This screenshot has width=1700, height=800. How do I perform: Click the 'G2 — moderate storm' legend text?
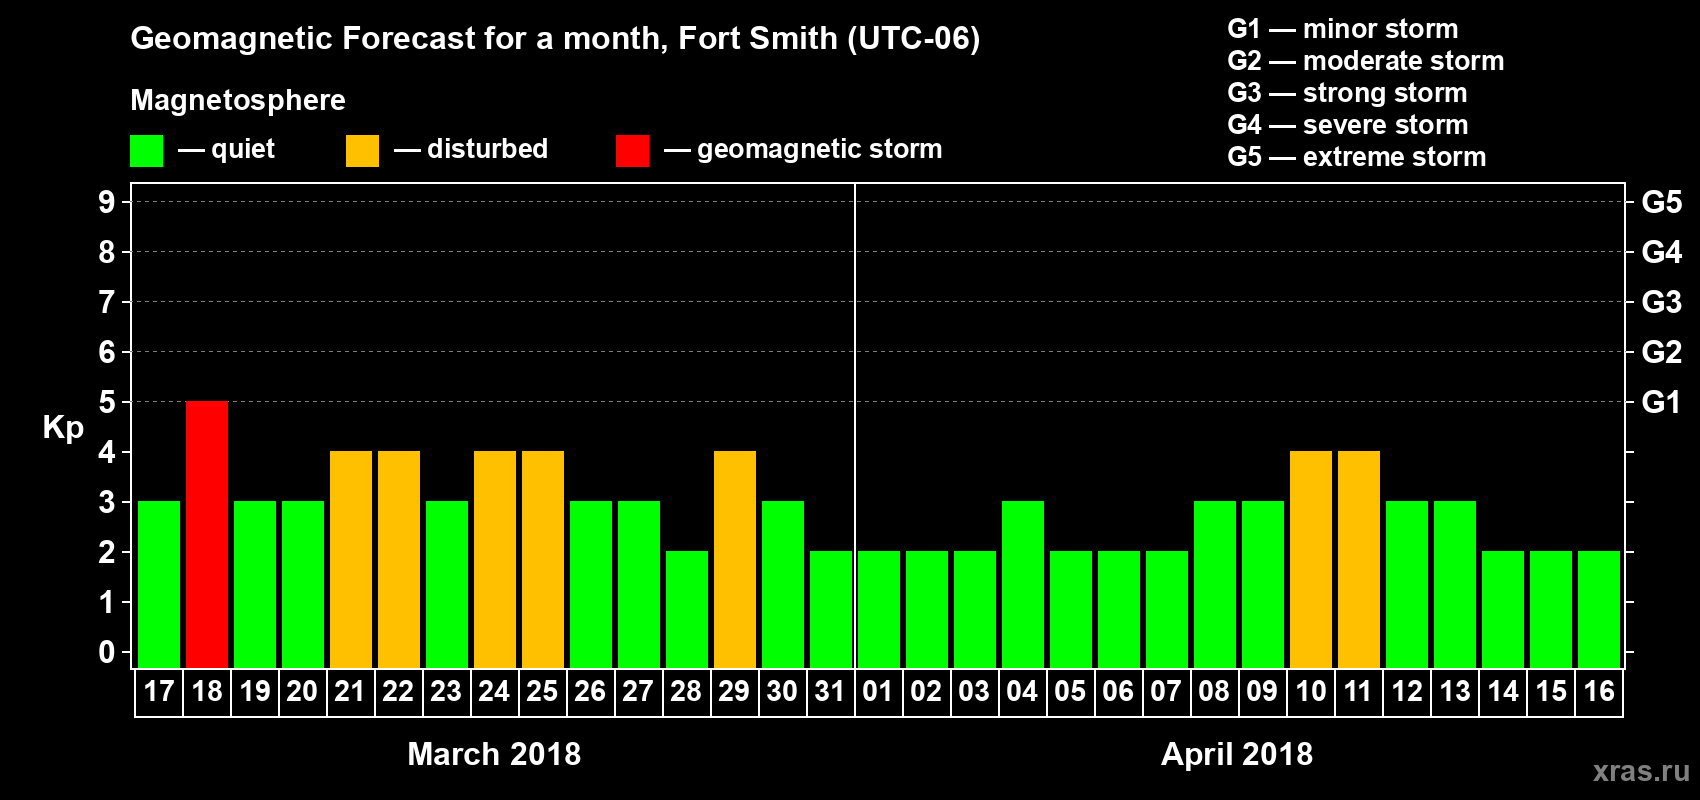click(x=1366, y=61)
